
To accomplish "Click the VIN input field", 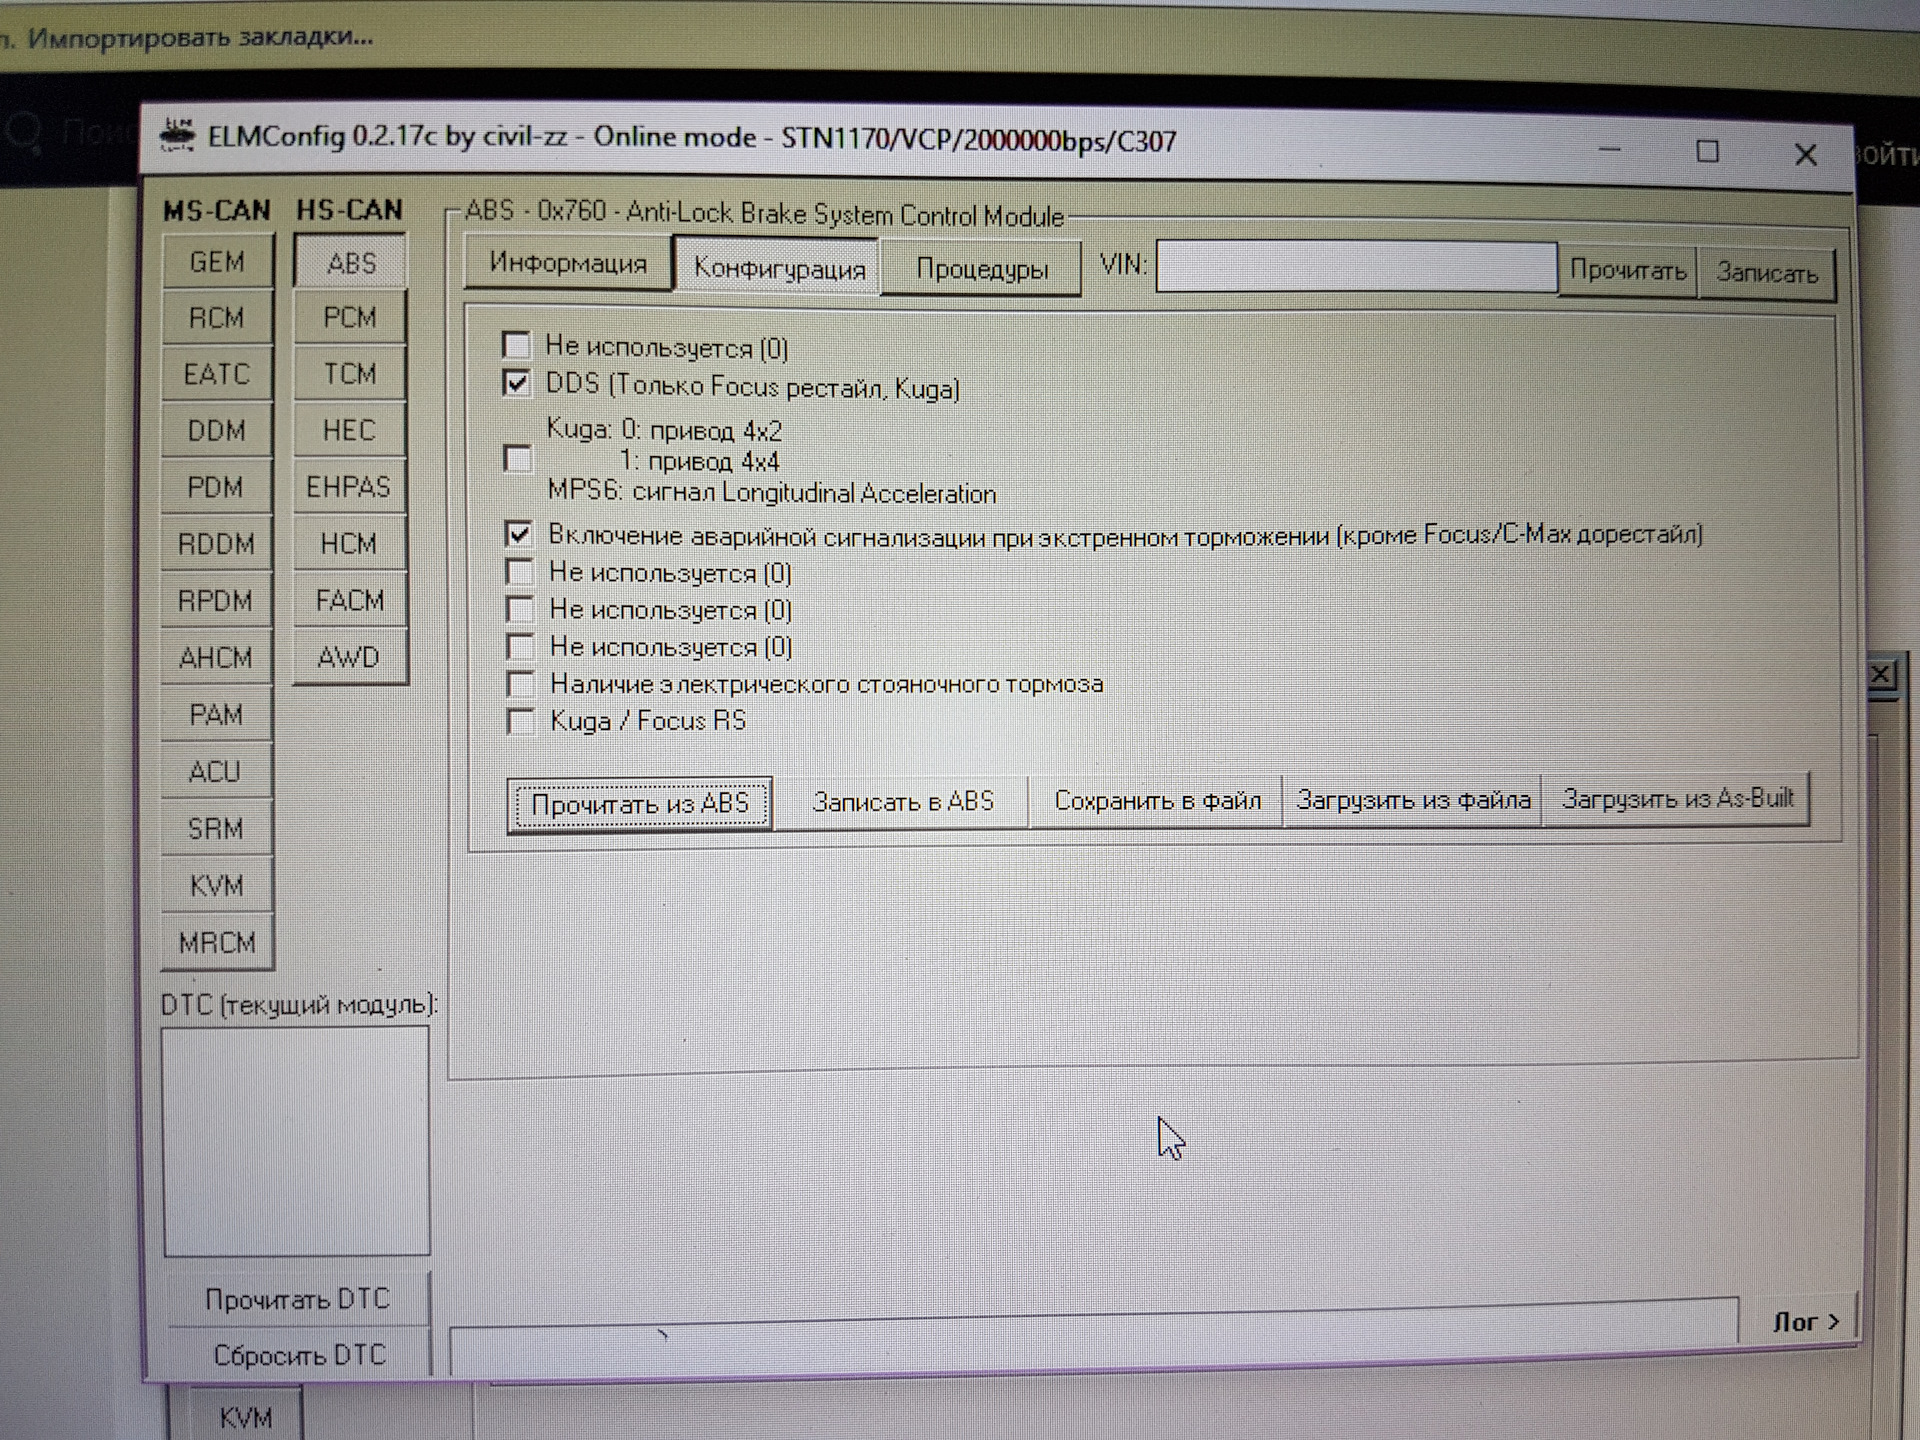I will [x=1355, y=267].
